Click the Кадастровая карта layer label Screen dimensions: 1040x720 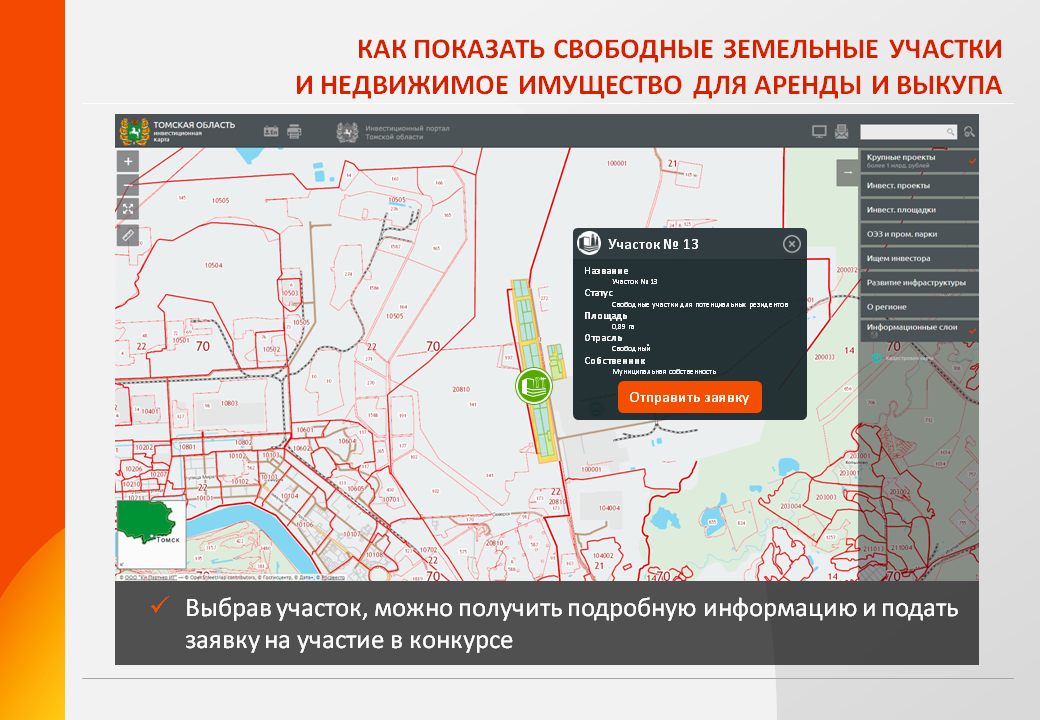pyautogui.click(x=909, y=358)
